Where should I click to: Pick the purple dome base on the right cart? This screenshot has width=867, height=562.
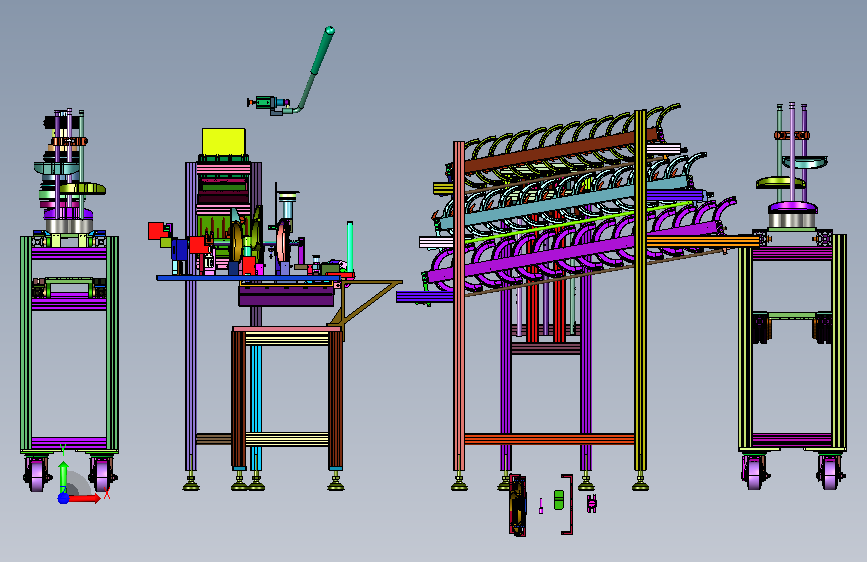pos(792,208)
